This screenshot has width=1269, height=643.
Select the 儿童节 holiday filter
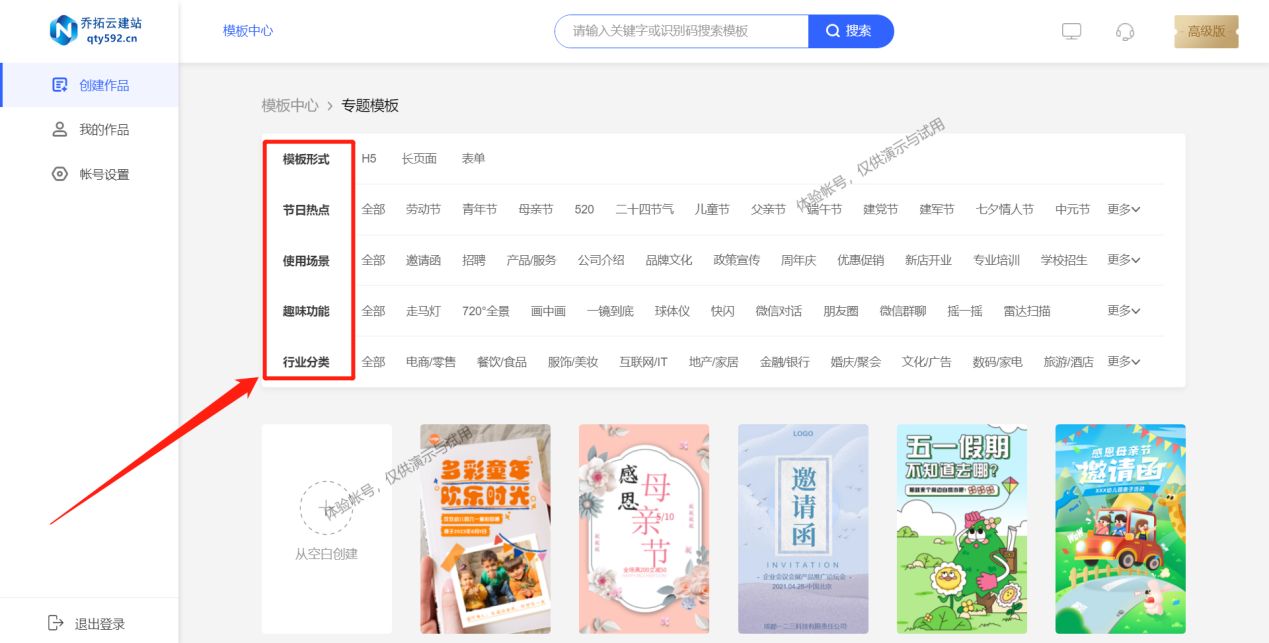click(x=712, y=209)
